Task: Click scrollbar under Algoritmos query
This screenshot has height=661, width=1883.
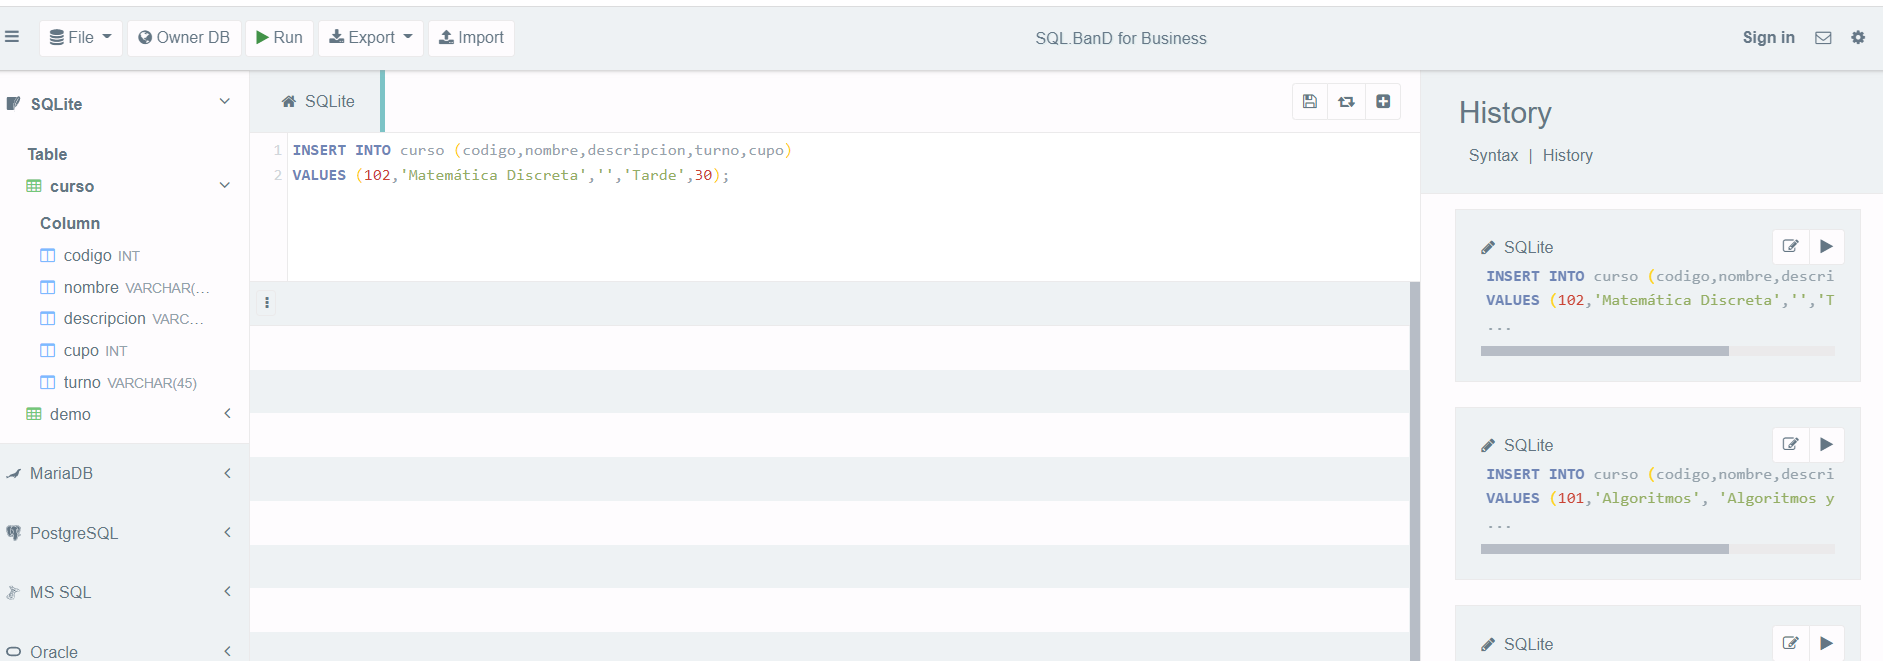Action: point(1605,549)
